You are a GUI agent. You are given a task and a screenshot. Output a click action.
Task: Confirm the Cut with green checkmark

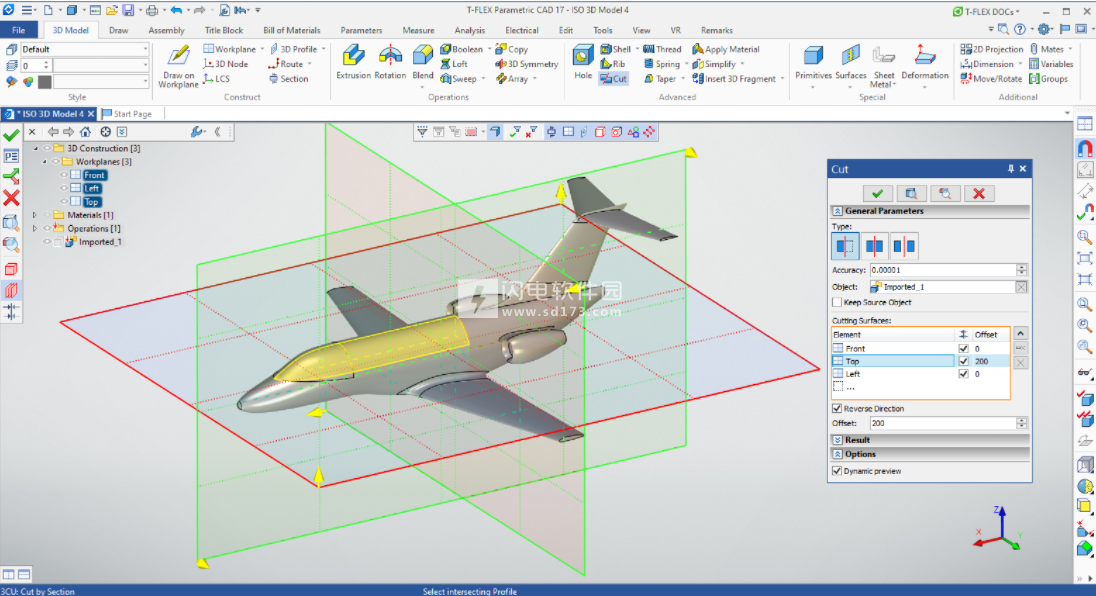877,194
